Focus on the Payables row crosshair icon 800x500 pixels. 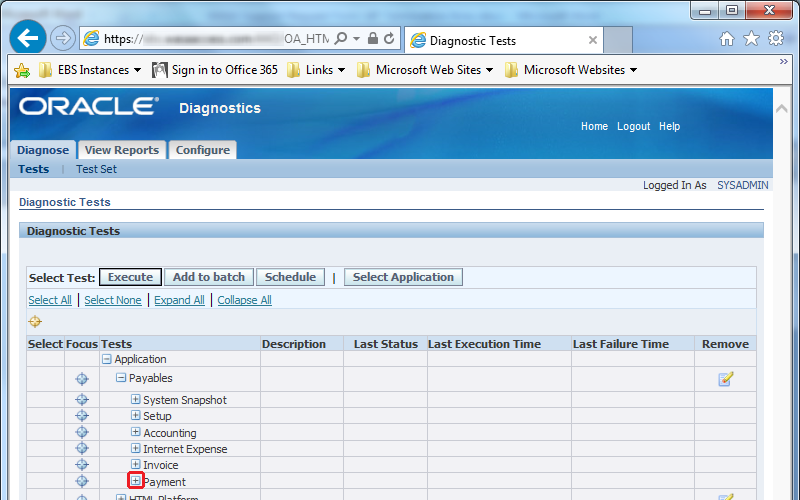point(82,379)
